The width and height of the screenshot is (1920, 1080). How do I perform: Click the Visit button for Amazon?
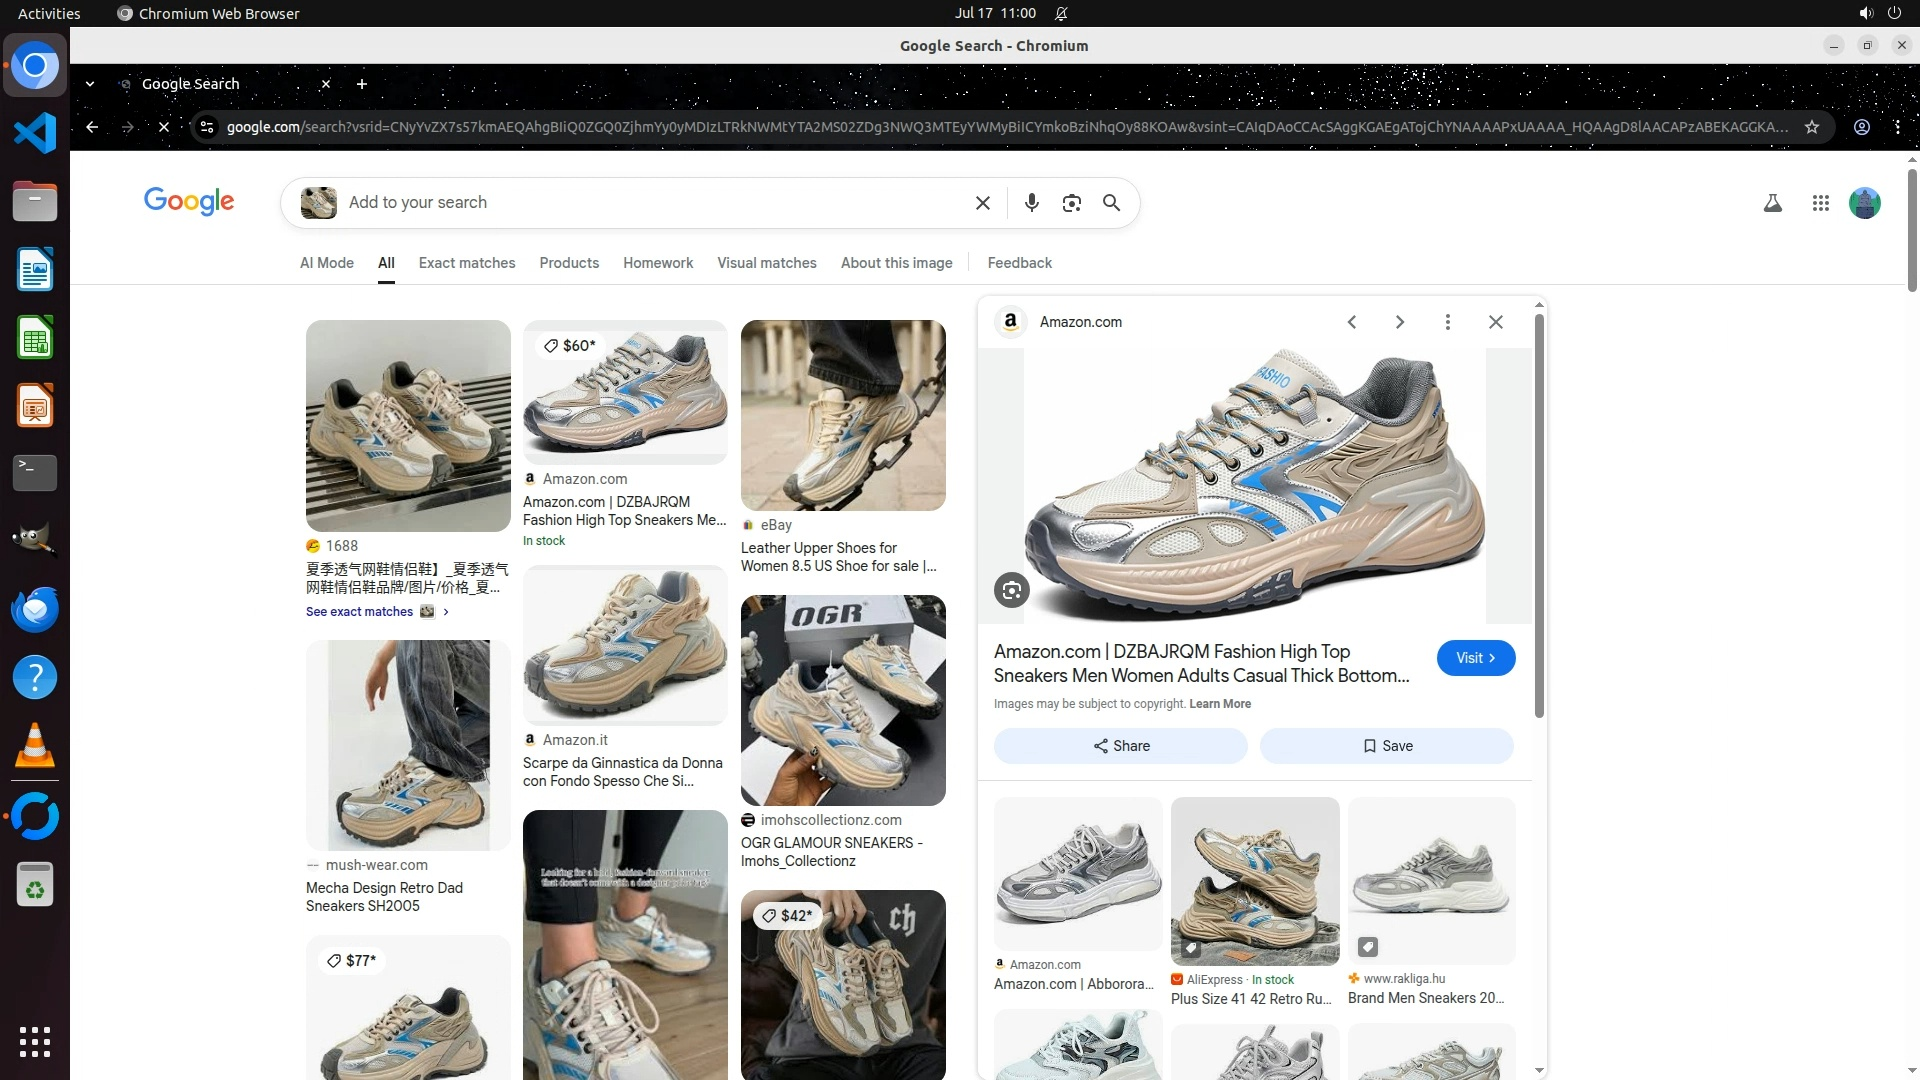1475,658
